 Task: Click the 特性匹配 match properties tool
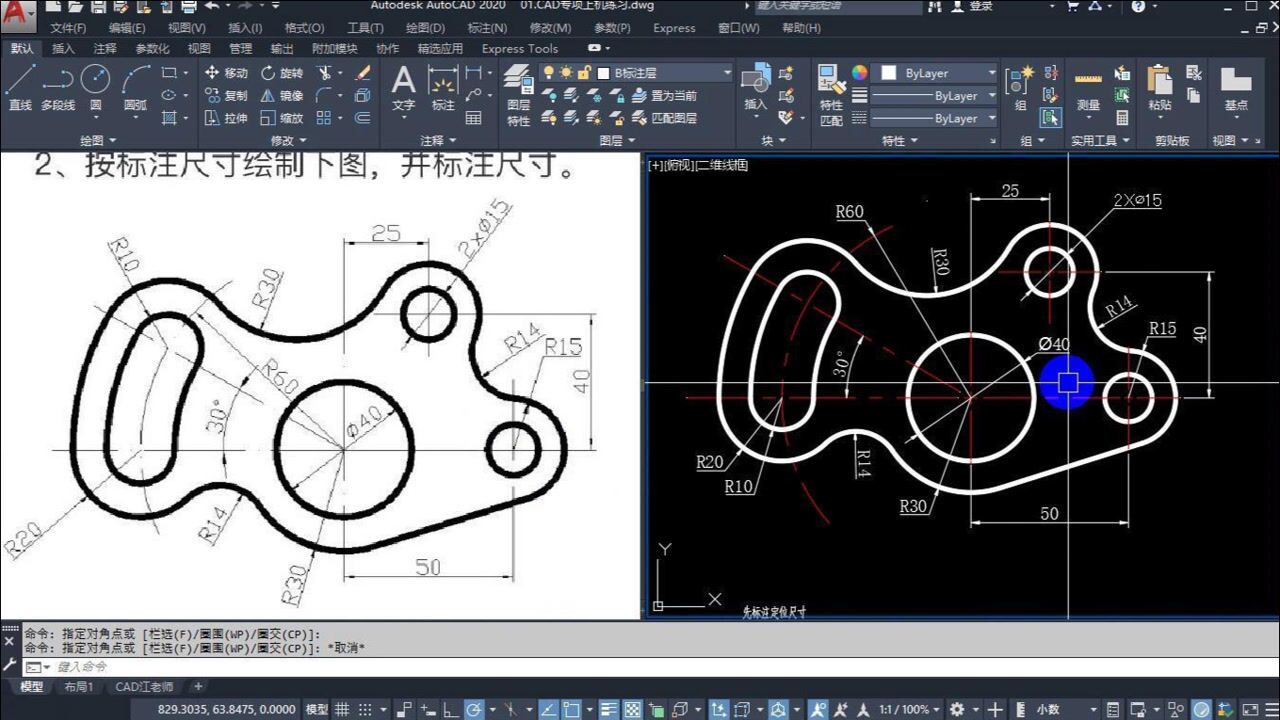click(831, 96)
